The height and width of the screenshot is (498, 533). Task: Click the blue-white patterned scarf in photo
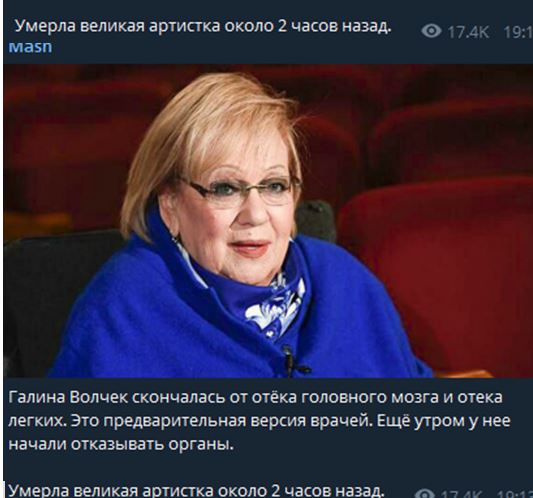(275, 306)
